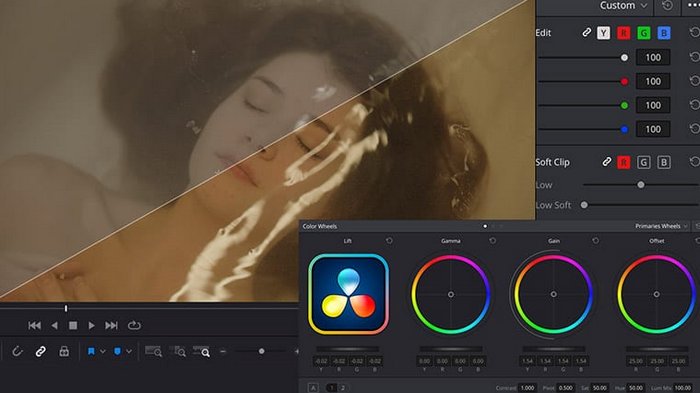700x393 pixels.
Task: Click the Gain color wheel center
Action: coord(554,294)
